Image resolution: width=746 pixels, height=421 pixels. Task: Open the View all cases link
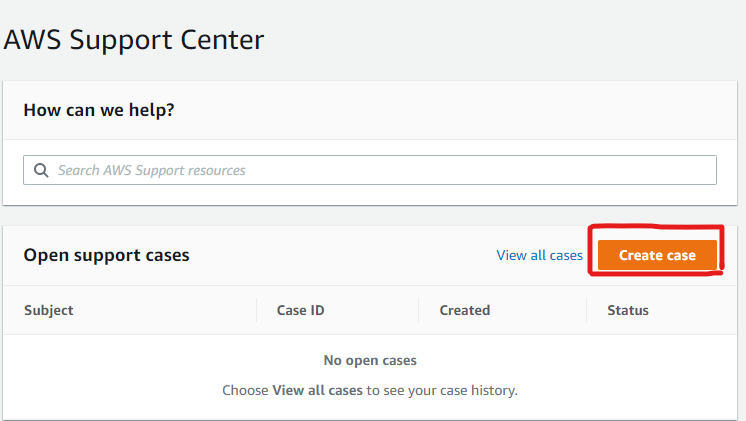(x=539, y=255)
